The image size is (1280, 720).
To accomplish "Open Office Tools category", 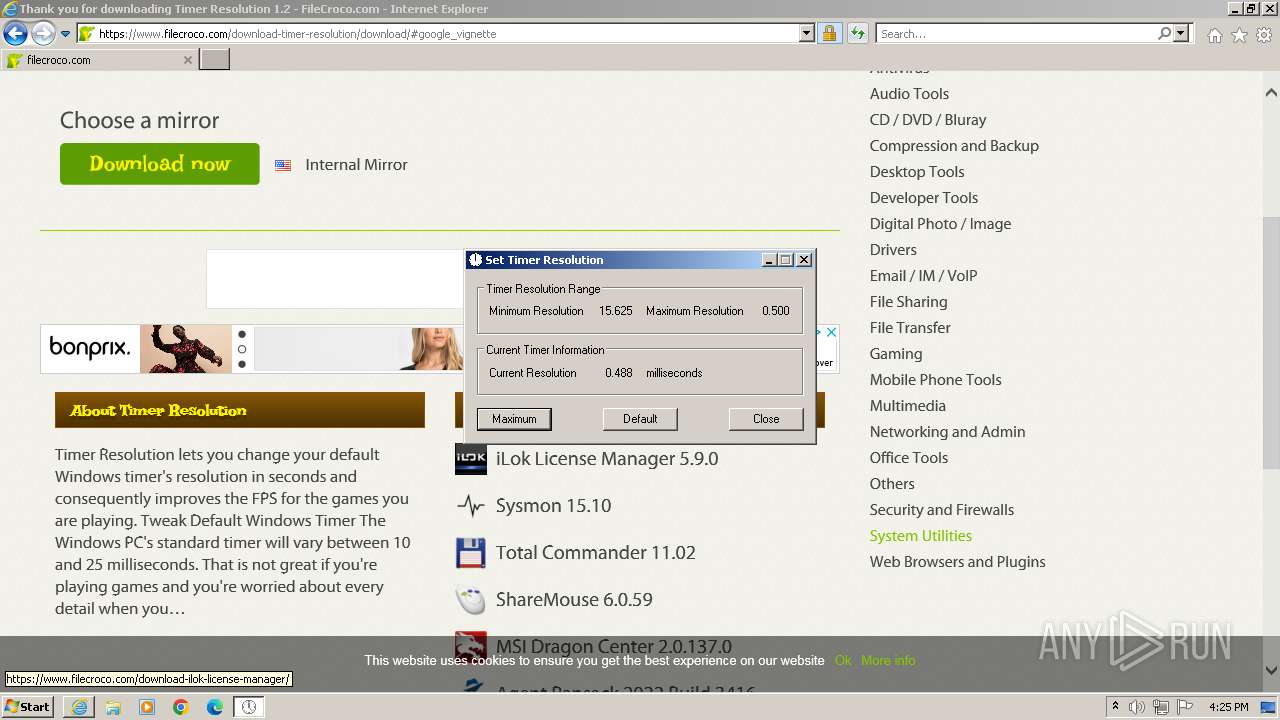I will click(908, 458).
